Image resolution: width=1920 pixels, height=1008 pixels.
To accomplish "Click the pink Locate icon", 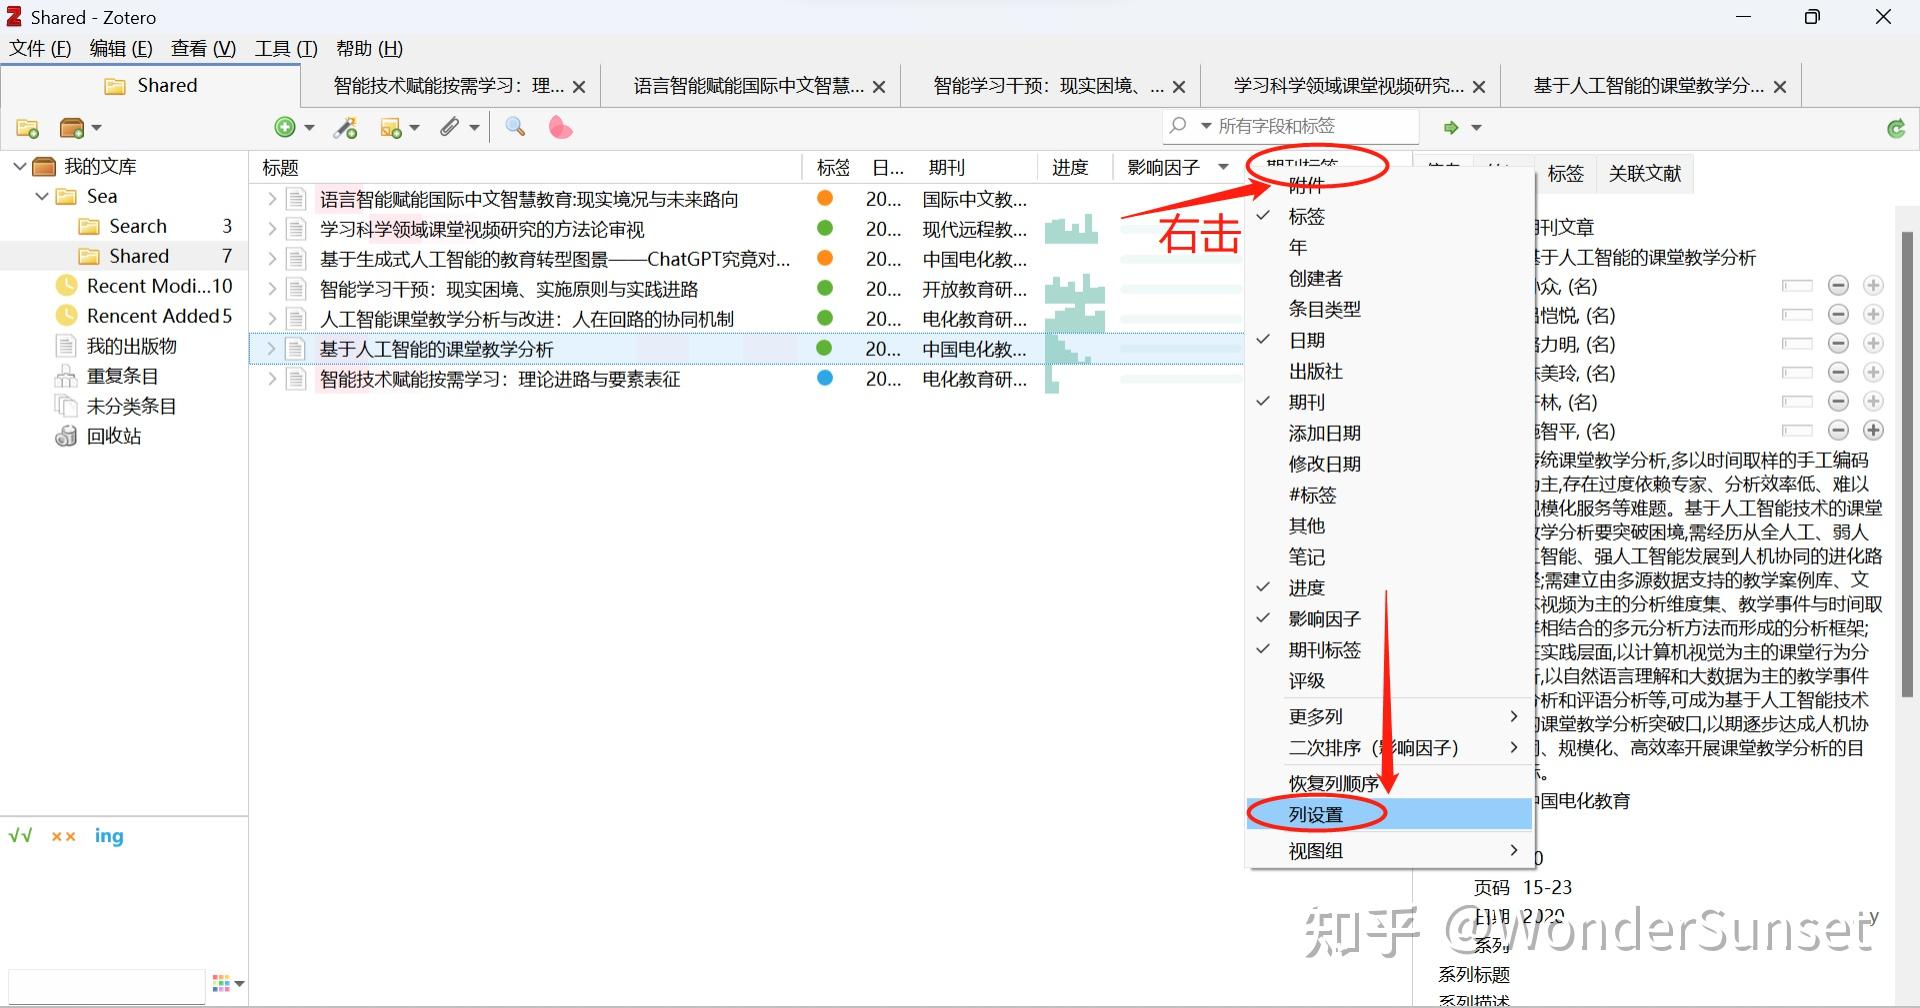I will coord(560,127).
